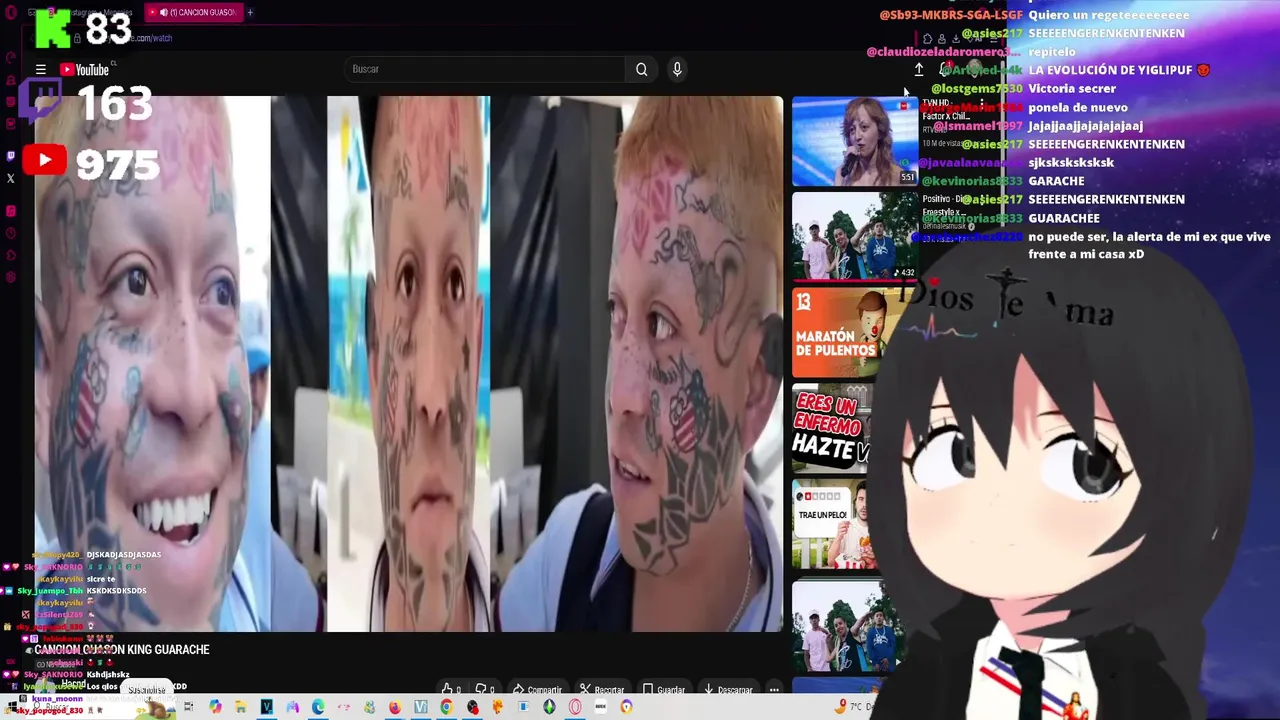Open the Opera main menu logo
The height and width of the screenshot is (720, 1280).
click(11, 12)
